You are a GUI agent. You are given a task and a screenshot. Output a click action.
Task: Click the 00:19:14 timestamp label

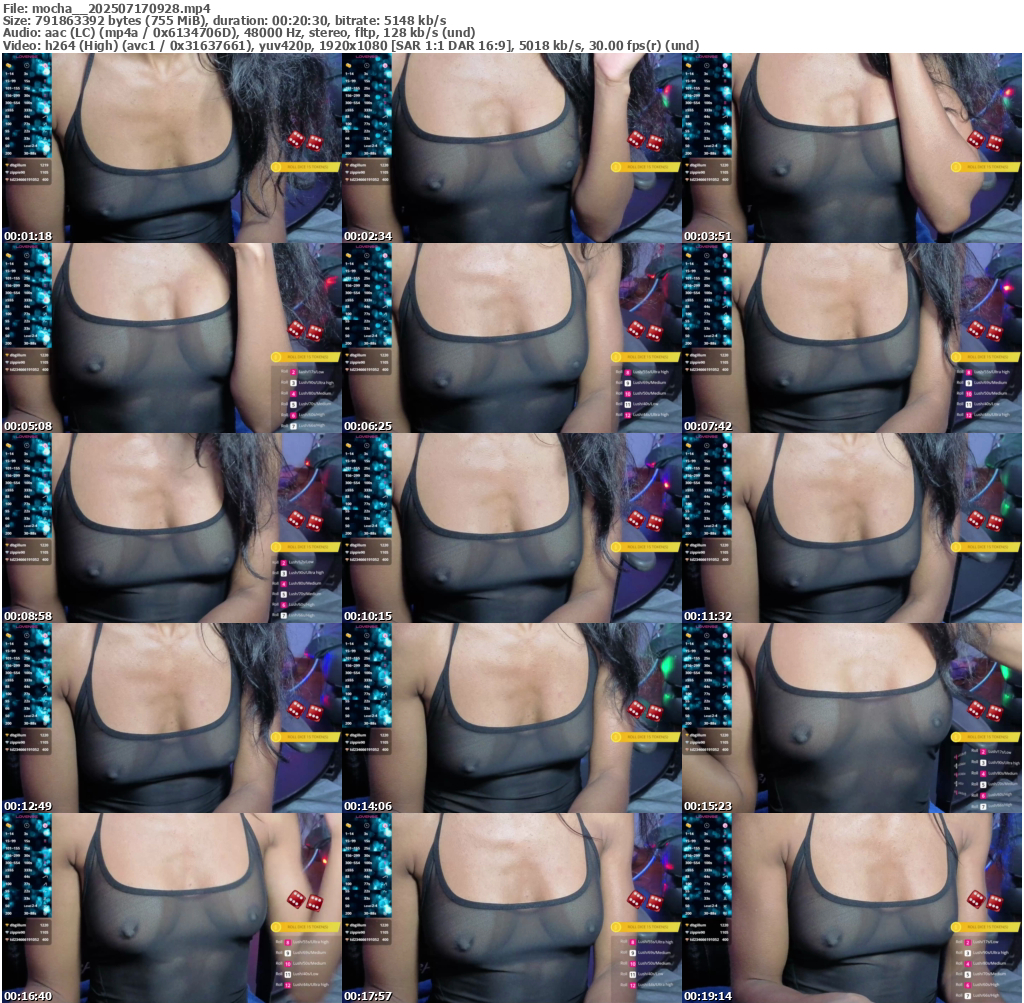(x=708, y=996)
